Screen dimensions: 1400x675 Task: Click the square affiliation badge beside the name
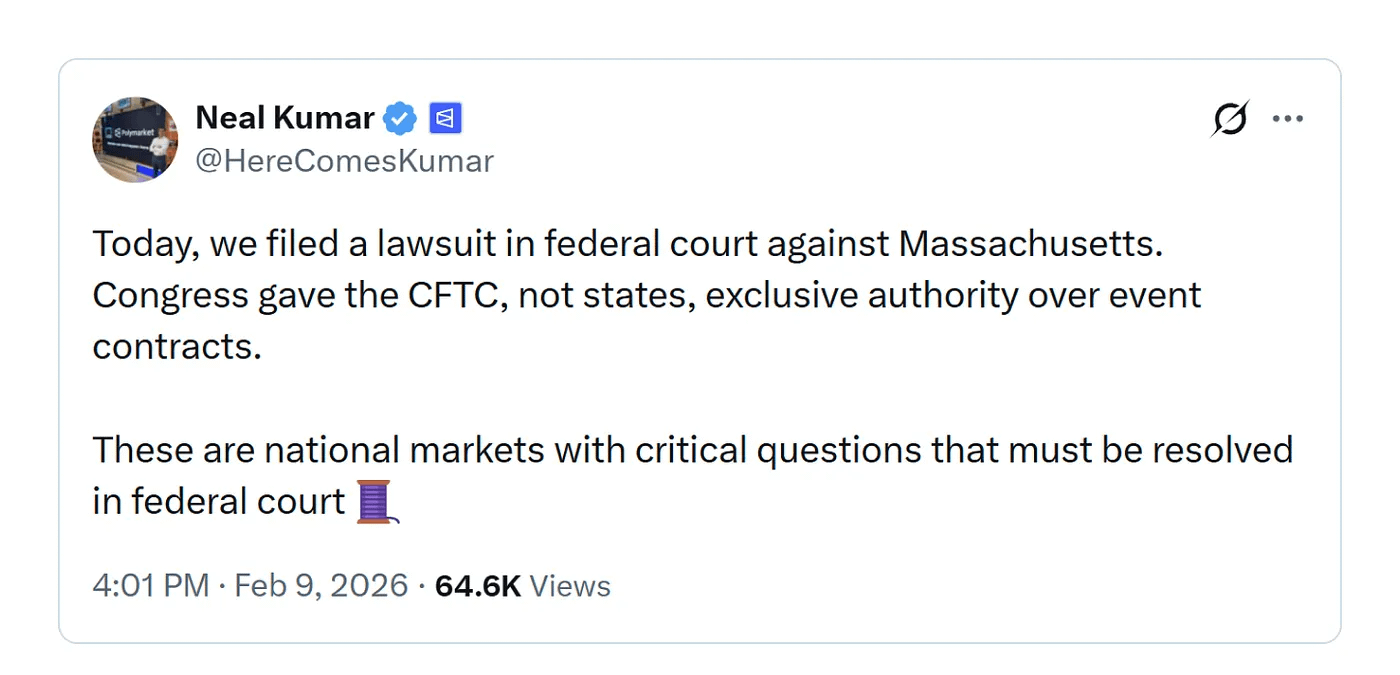tap(445, 119)
